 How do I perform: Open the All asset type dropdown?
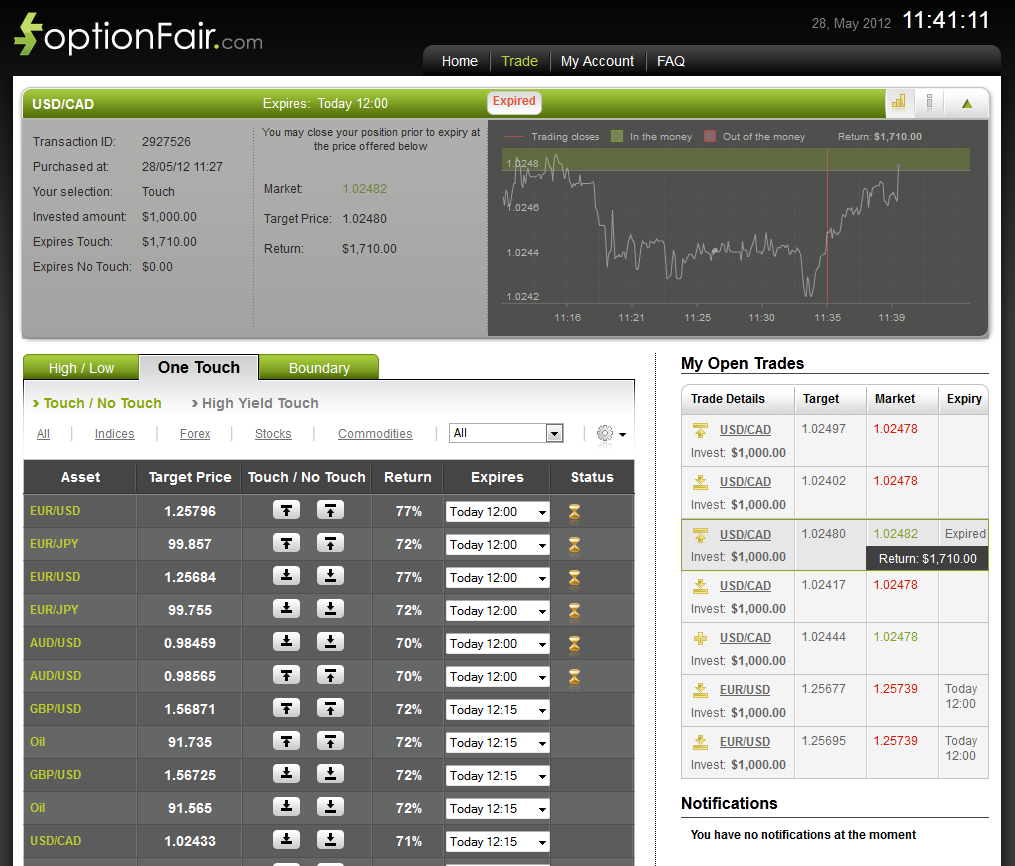(x=506, y=432)
